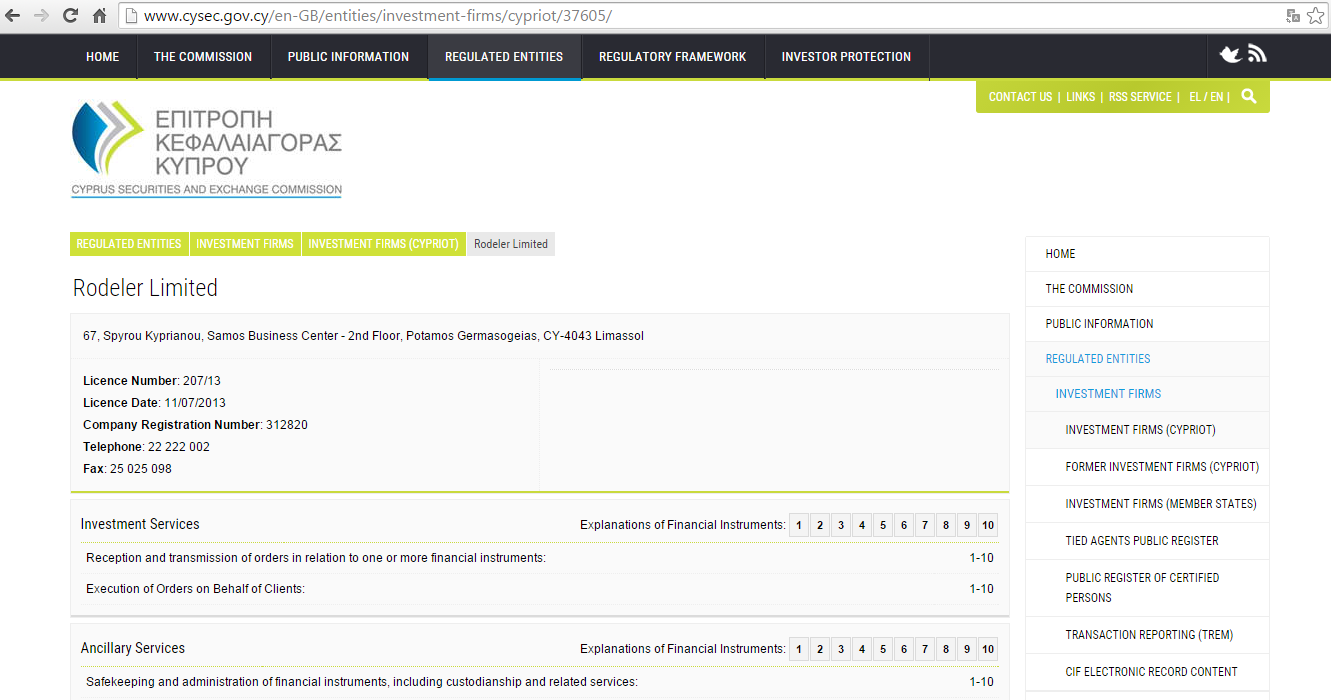Switch language with the EL / EN link
This screenshot has height=700, width=1331.
click(1206, 97)
